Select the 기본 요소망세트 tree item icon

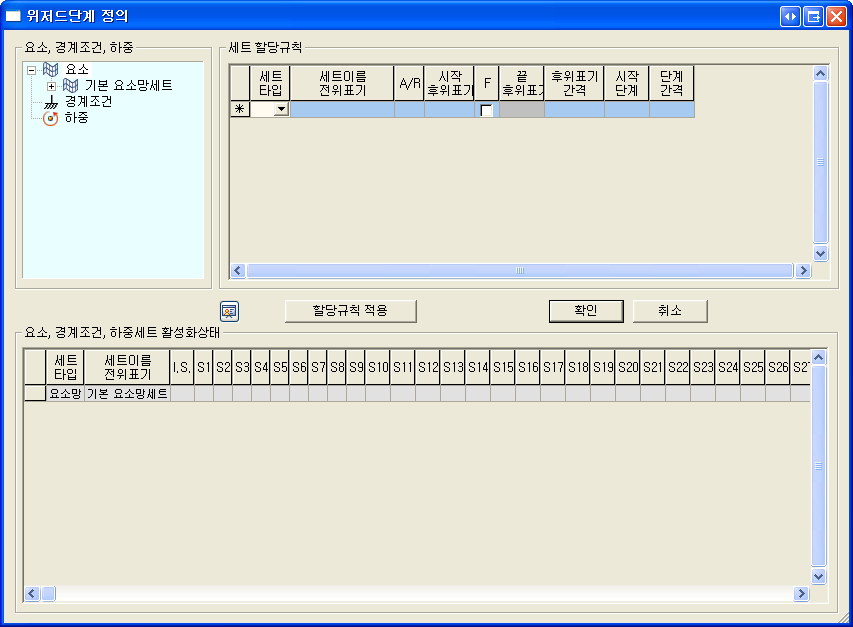pos(70,86)
